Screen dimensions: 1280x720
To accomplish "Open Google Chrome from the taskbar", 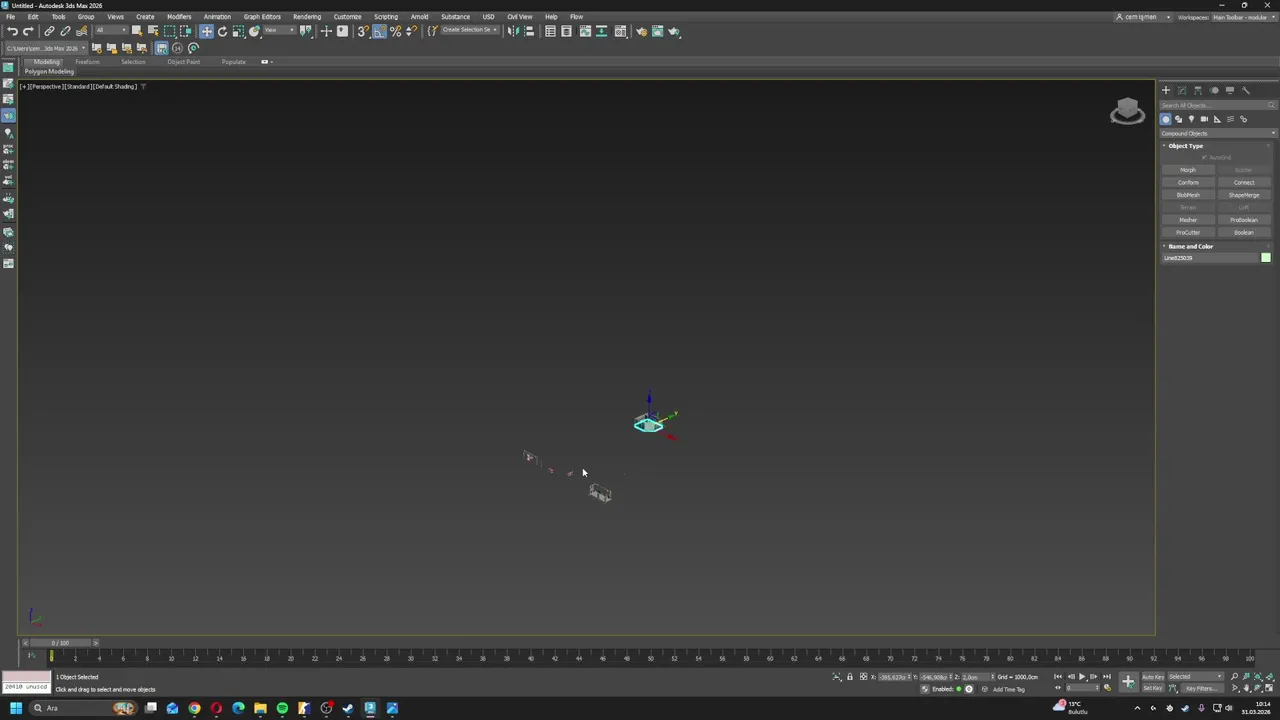I will point(194,708).
